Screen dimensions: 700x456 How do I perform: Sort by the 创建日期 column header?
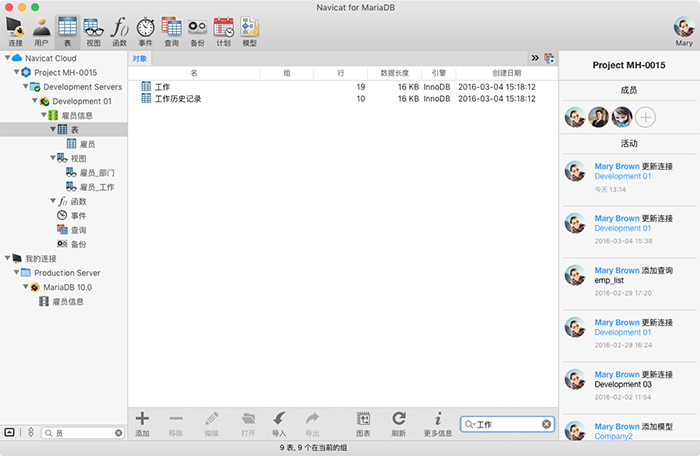(x=507, y=73)
